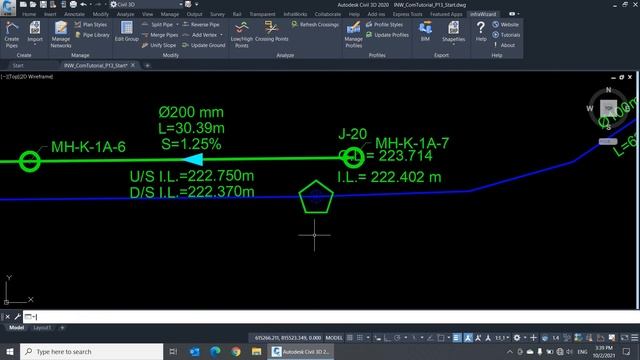Click the Low/High Points tool
This screenshot has height=360, width=640.
pyautogui.click(x=242, y=34)
